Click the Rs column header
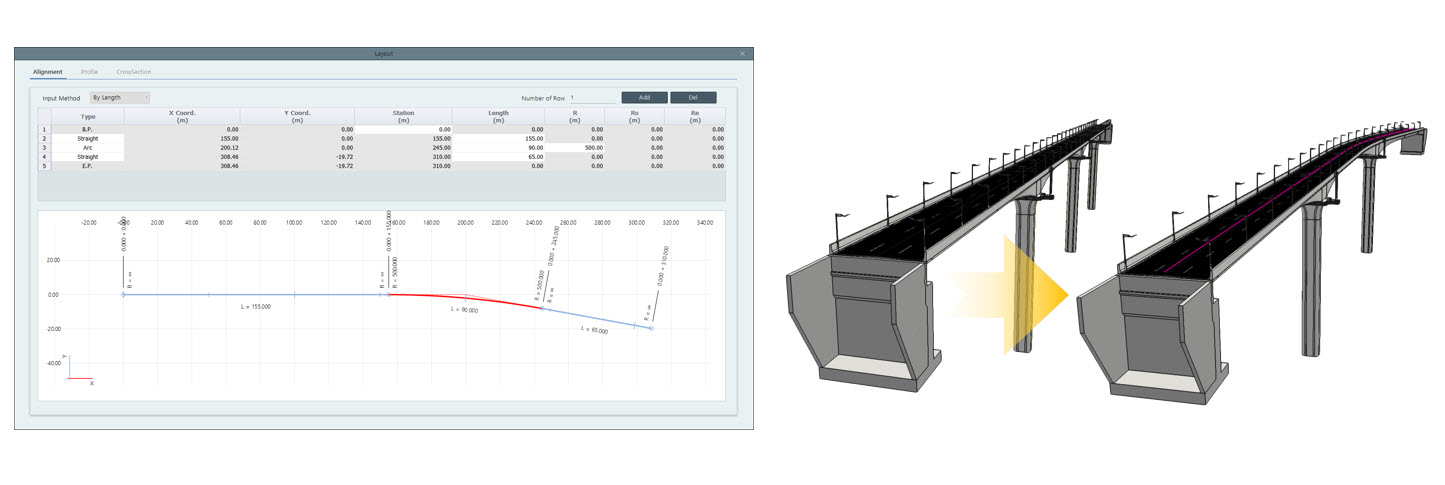Screen dimensions: 1445x485 pyautogui.click(x=635, y=116)
